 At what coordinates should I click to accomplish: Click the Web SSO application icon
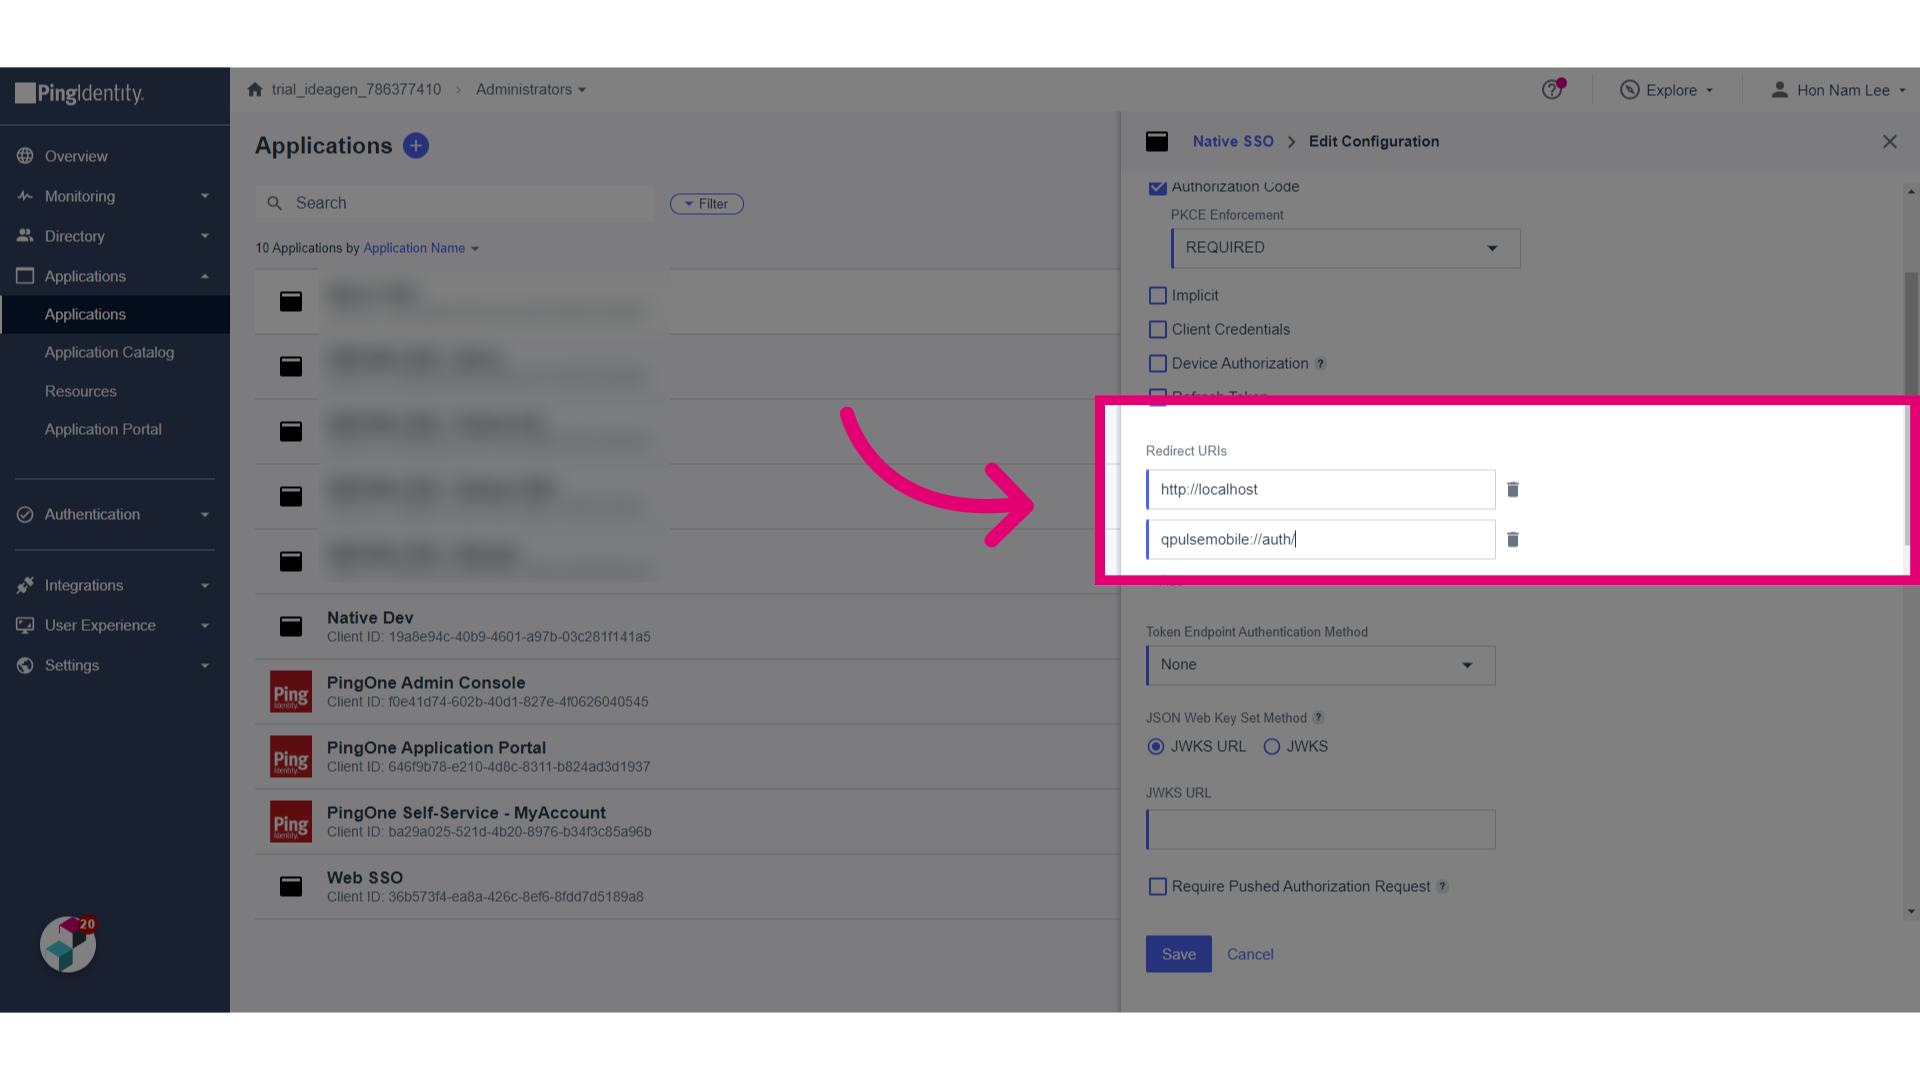(291, 887)
